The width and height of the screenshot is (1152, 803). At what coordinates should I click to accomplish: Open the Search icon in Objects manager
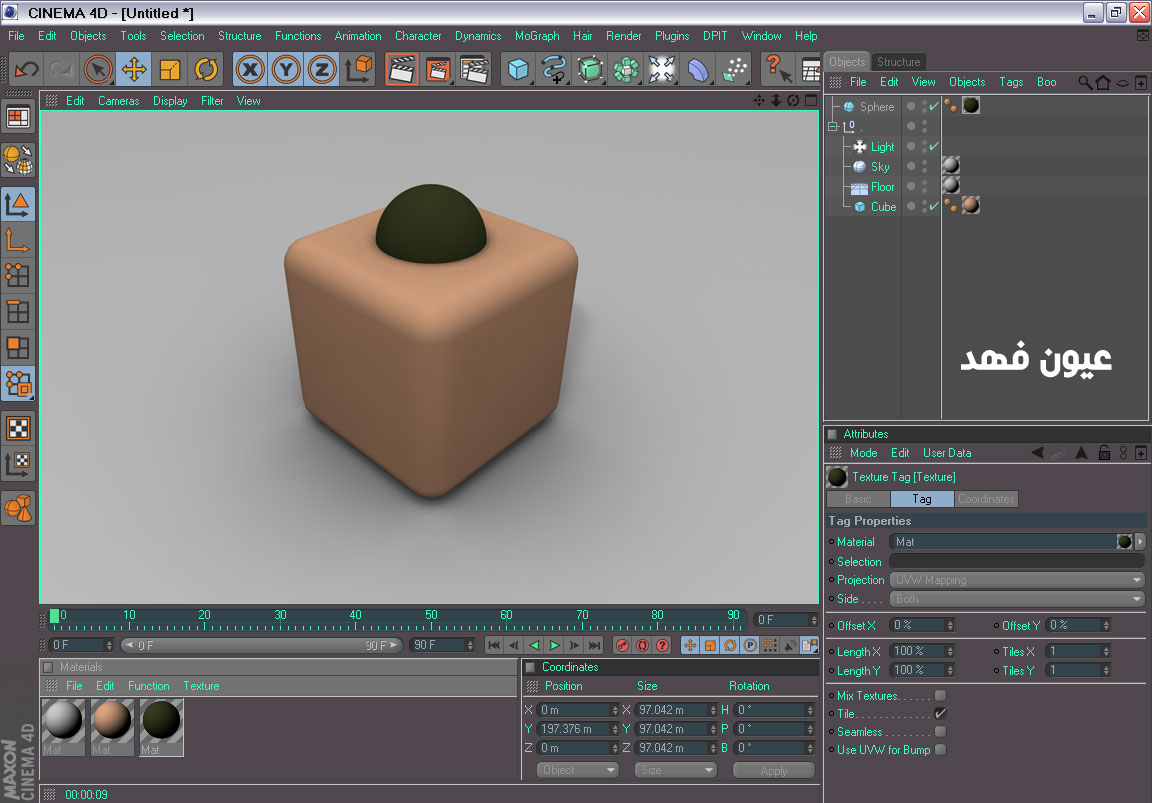[x=1084, y=82]
